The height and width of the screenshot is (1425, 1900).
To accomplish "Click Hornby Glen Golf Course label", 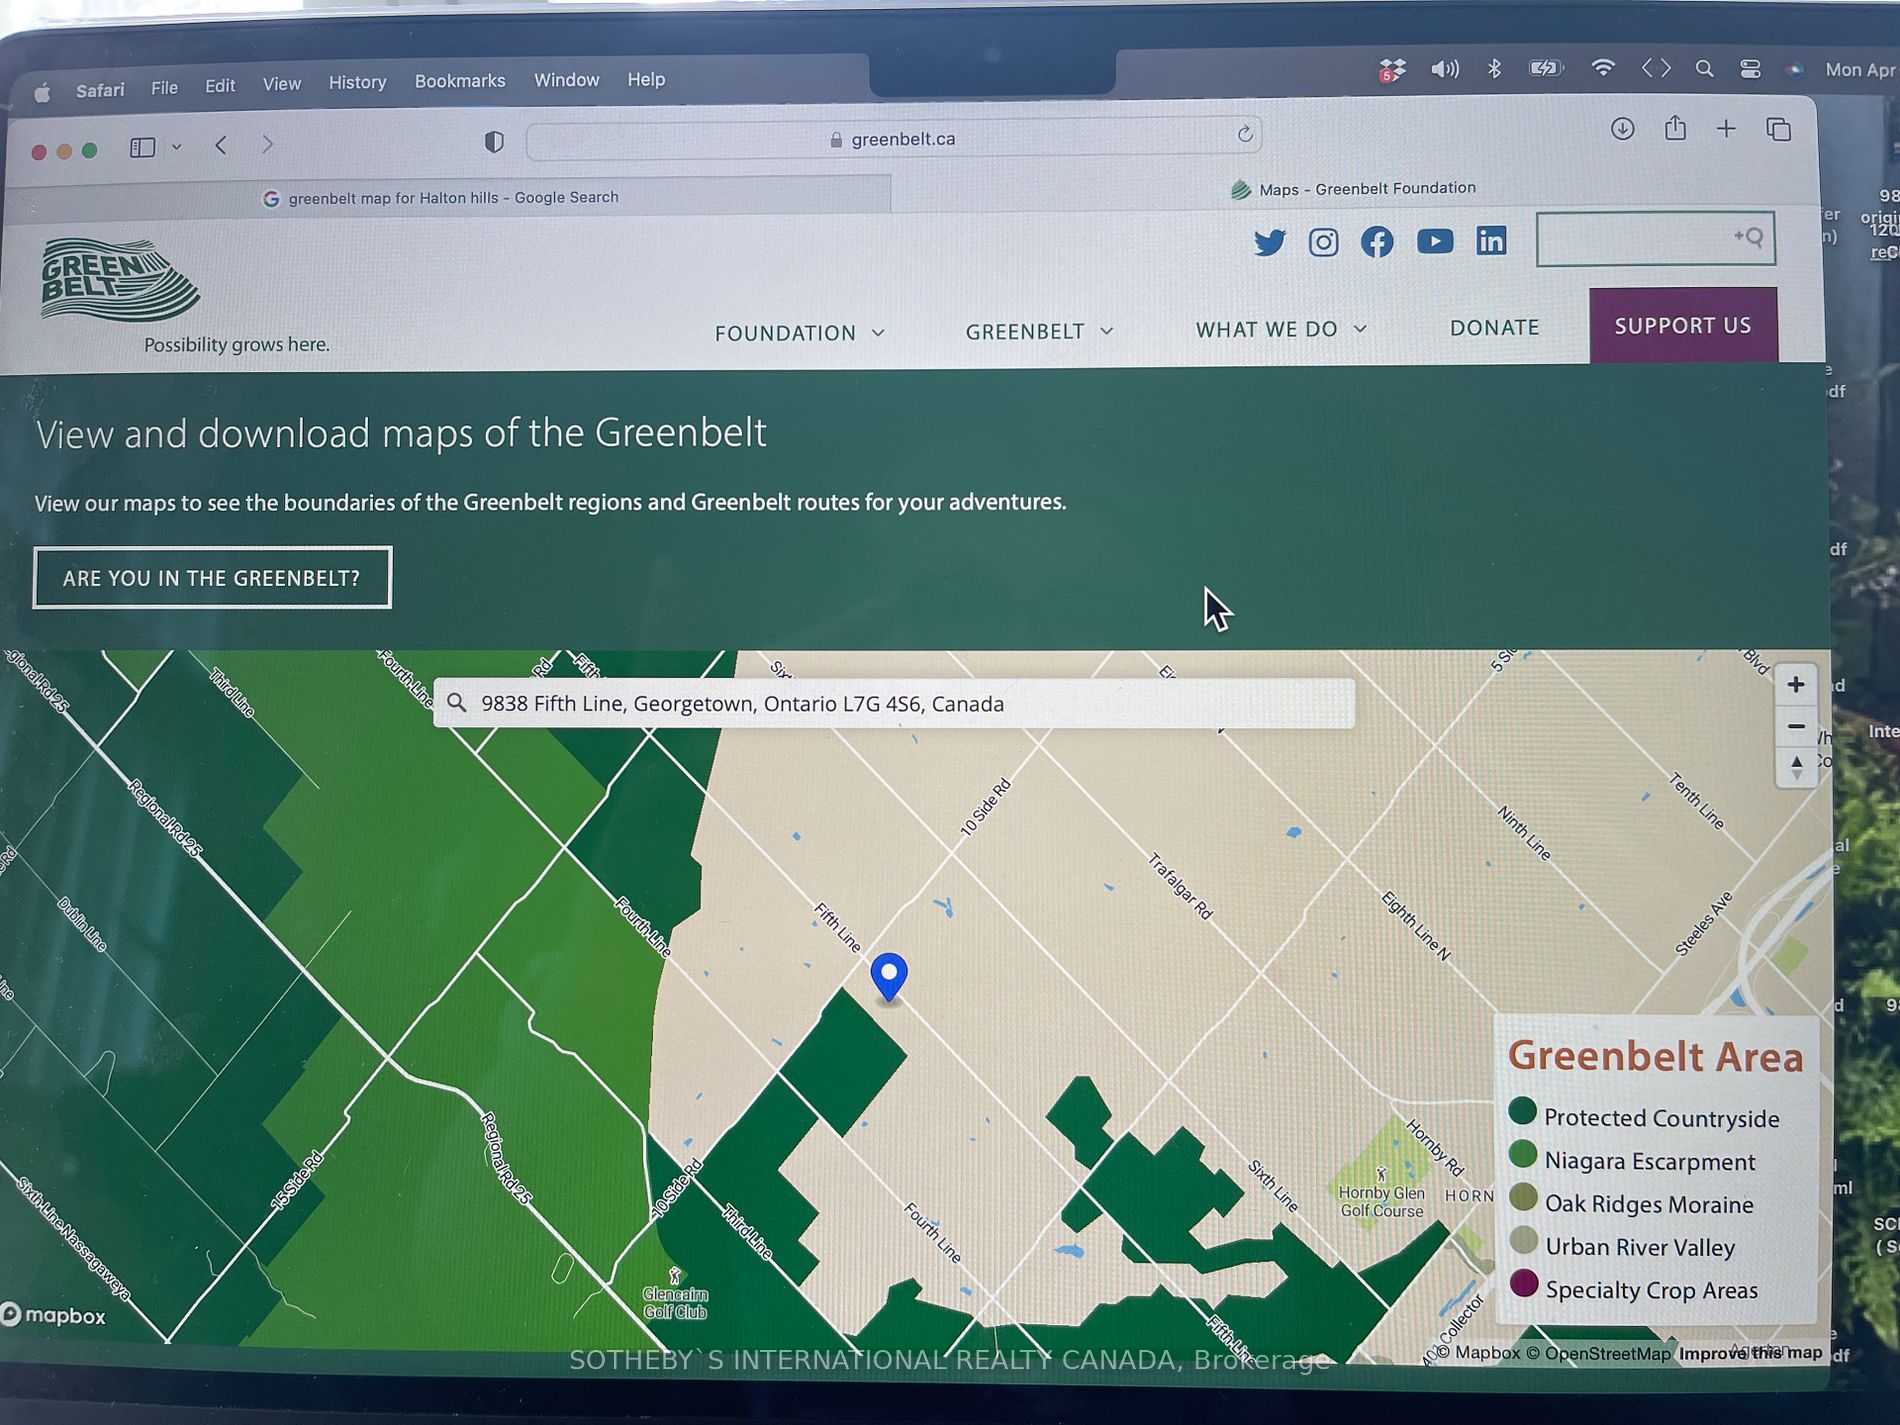I will pos(1381,1201).
